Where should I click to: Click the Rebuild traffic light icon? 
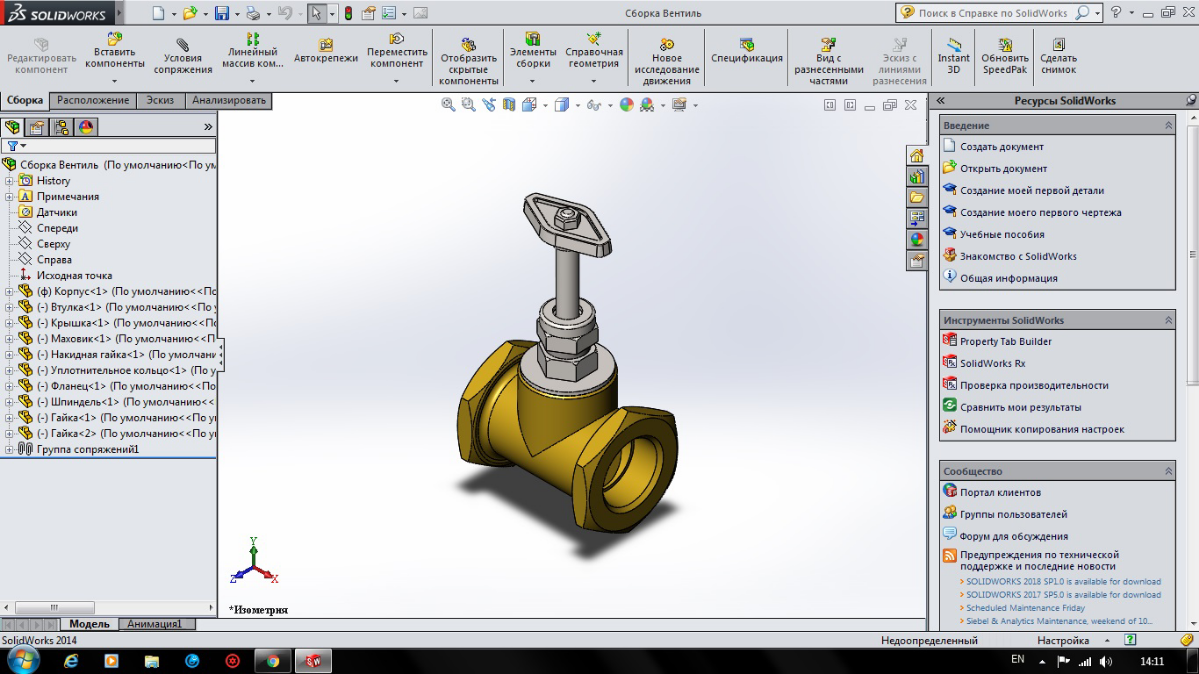(x=348, y=14)
